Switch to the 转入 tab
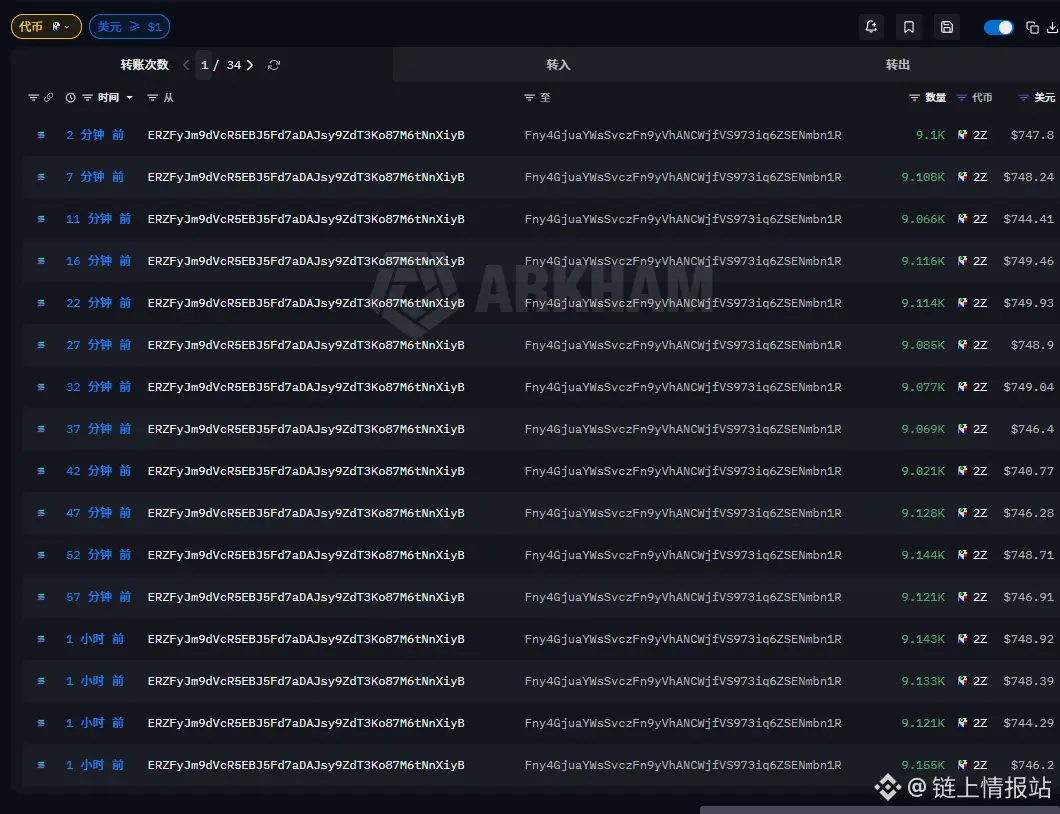This screenshot has height=814, width=1060. point(558,65)
